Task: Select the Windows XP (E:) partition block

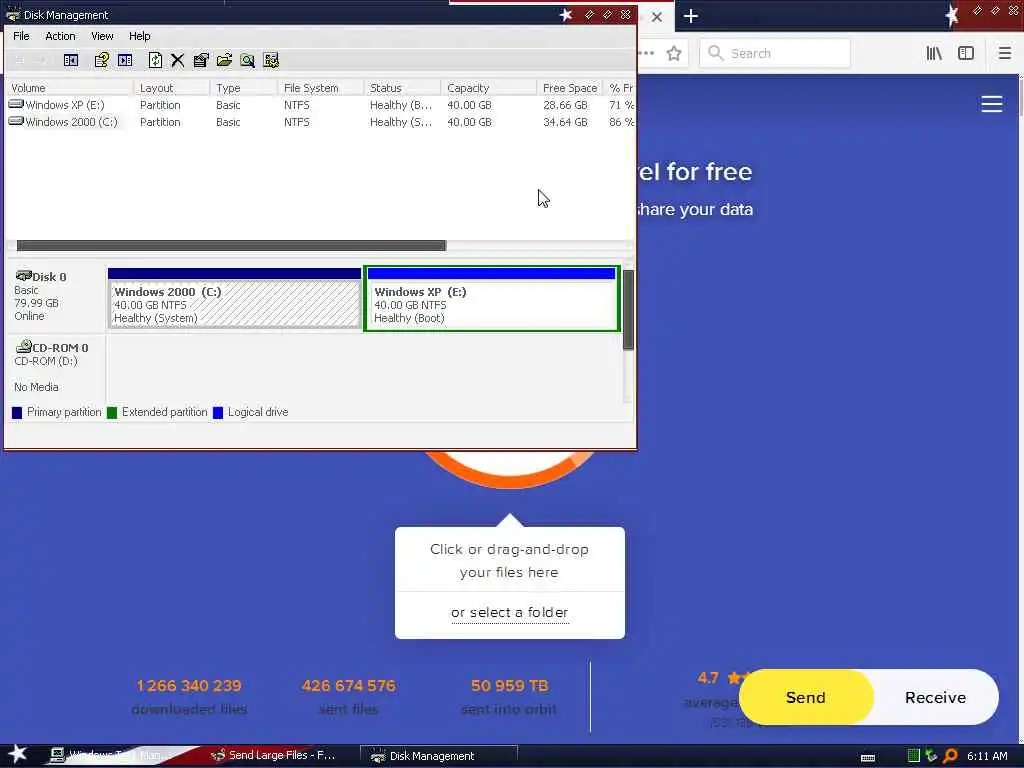Action: coord(492,298)
